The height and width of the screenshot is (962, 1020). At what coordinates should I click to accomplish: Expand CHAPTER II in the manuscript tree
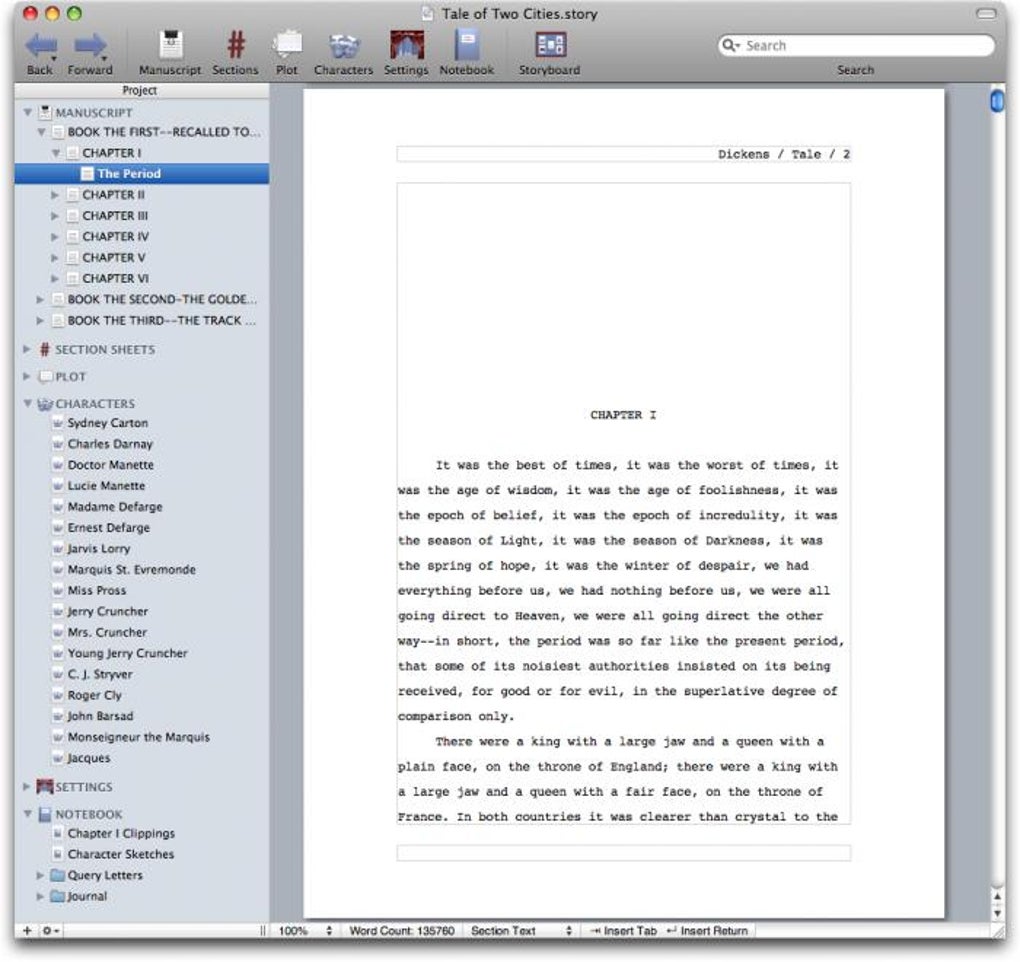click(x=55, y=195)
